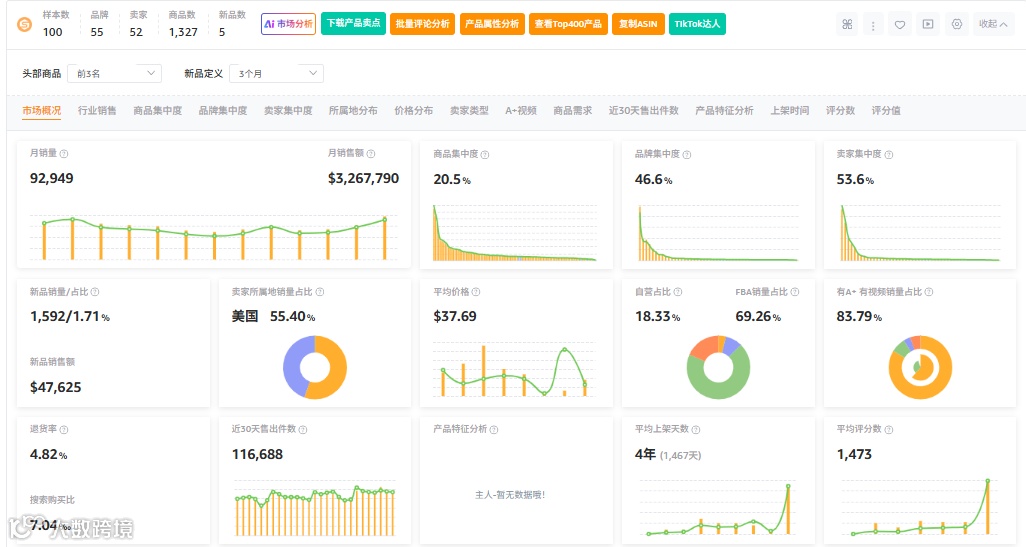Screen dimensions: 1026x547
Task: Click help icon next to 平均评分数
Action: (889, 429)
